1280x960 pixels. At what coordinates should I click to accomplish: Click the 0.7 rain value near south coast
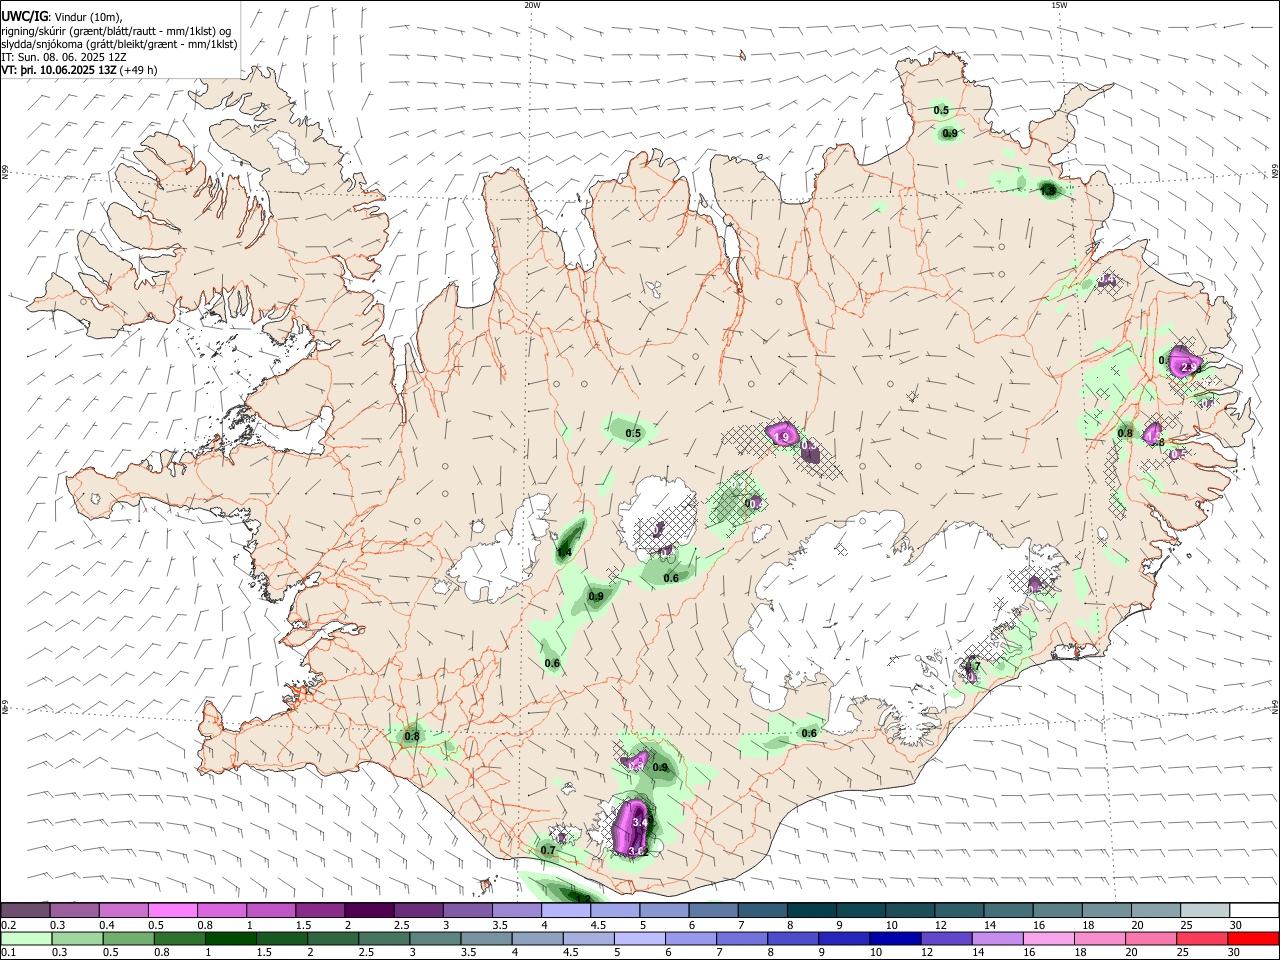[548, 850]
